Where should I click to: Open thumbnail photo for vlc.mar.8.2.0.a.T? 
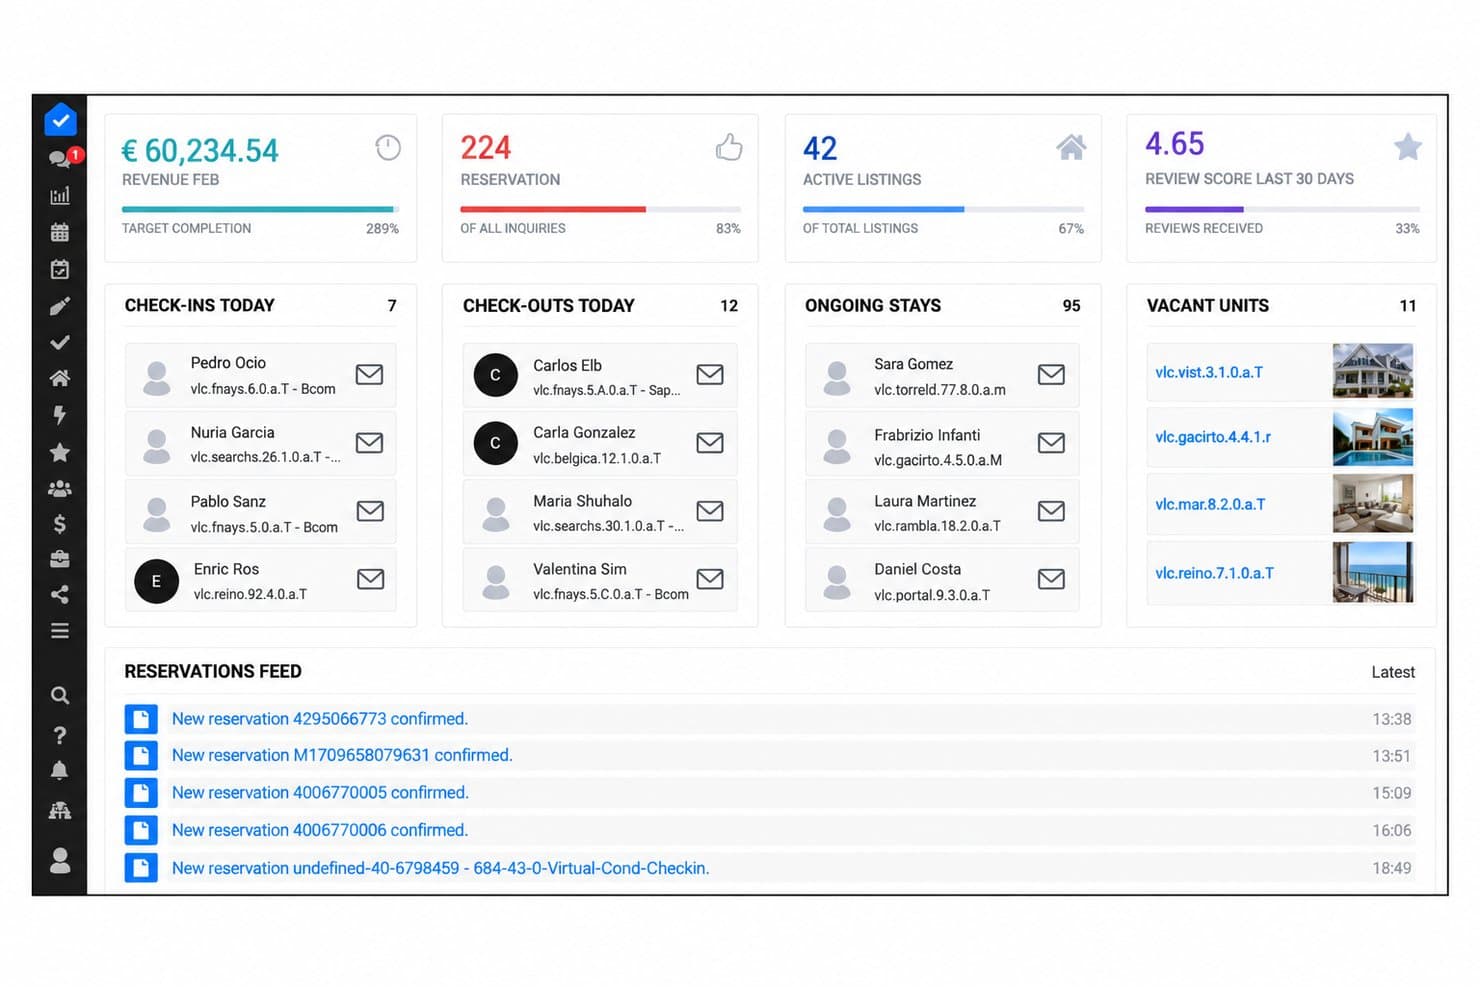pyautogui.click(x=1373, y=504)
